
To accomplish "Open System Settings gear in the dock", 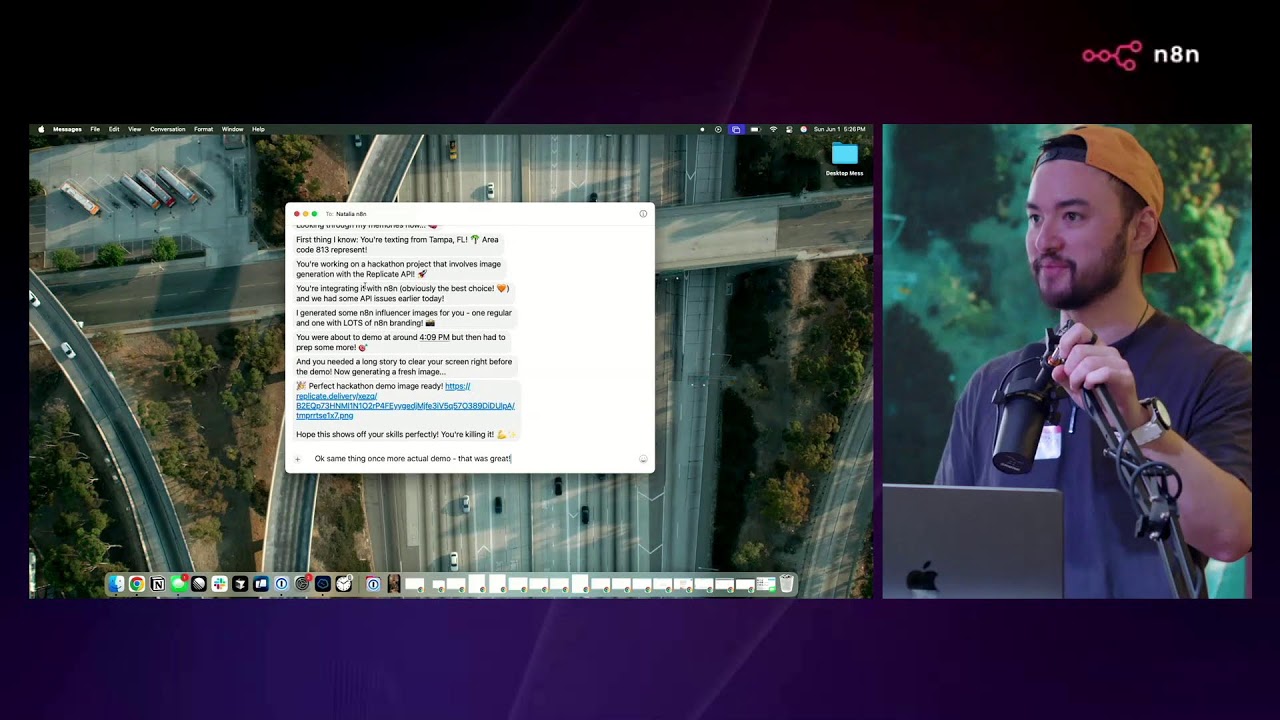I will point(301,584).
